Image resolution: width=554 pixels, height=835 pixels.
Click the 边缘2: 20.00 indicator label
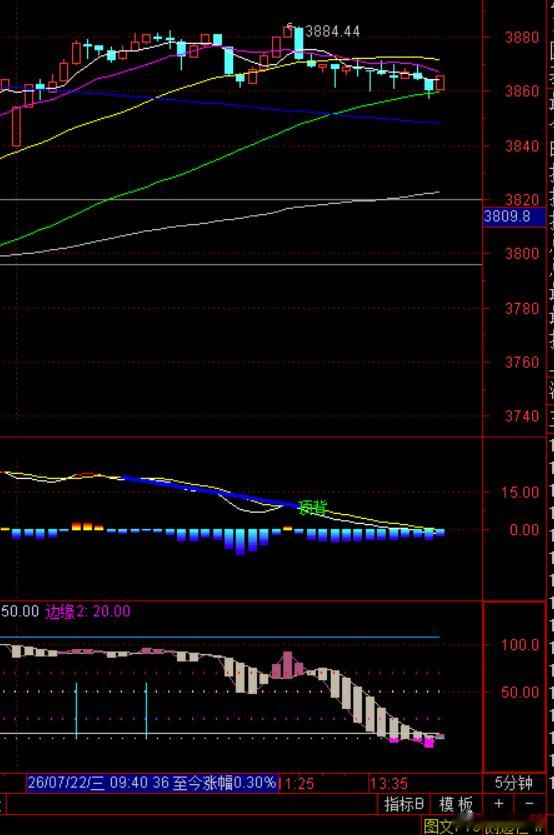point(88,611)
